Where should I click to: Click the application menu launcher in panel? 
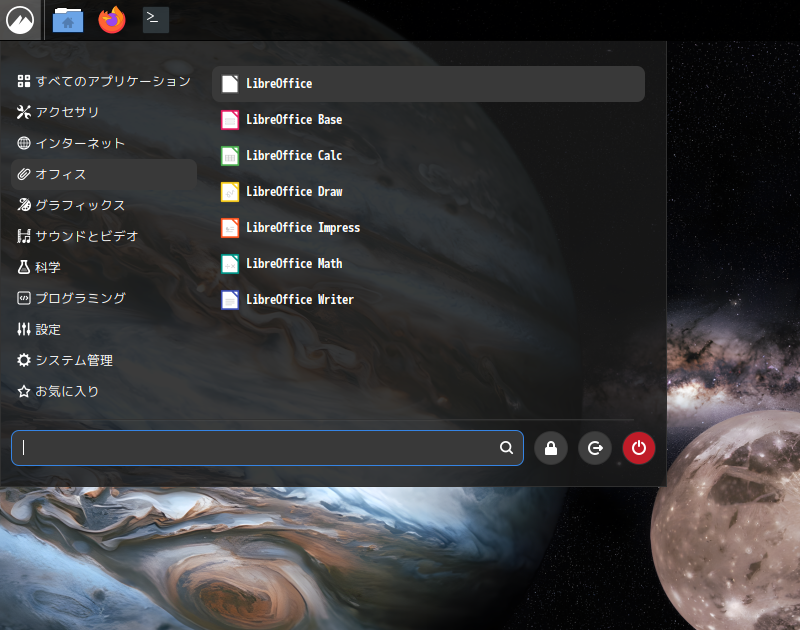point(20,20)
